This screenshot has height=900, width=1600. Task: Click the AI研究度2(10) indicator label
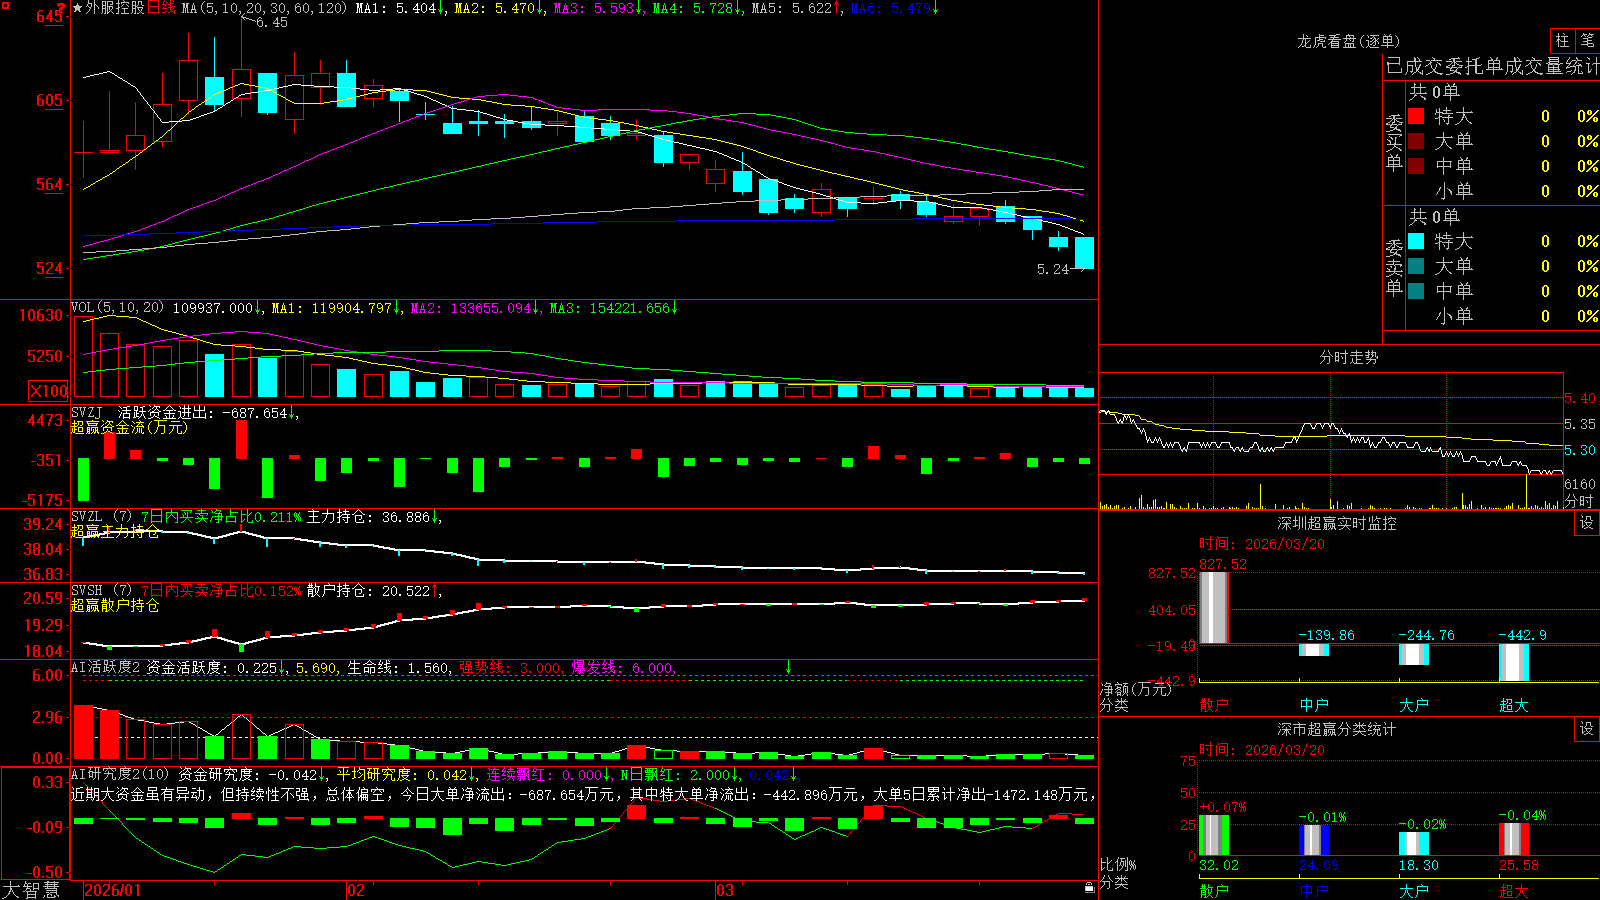[120, 774]
